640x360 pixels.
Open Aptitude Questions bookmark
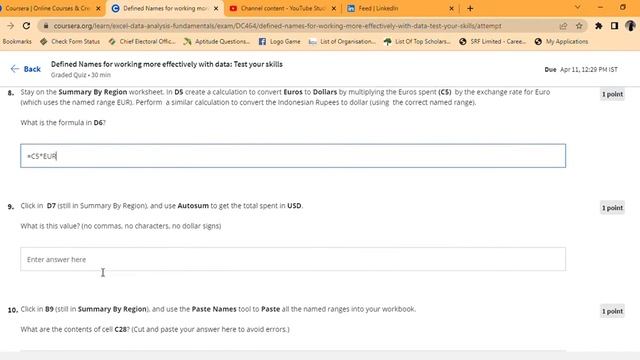point(217,42)
